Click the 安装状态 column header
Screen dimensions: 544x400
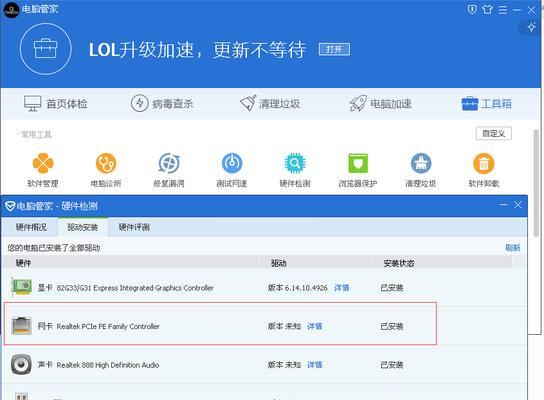399,263
